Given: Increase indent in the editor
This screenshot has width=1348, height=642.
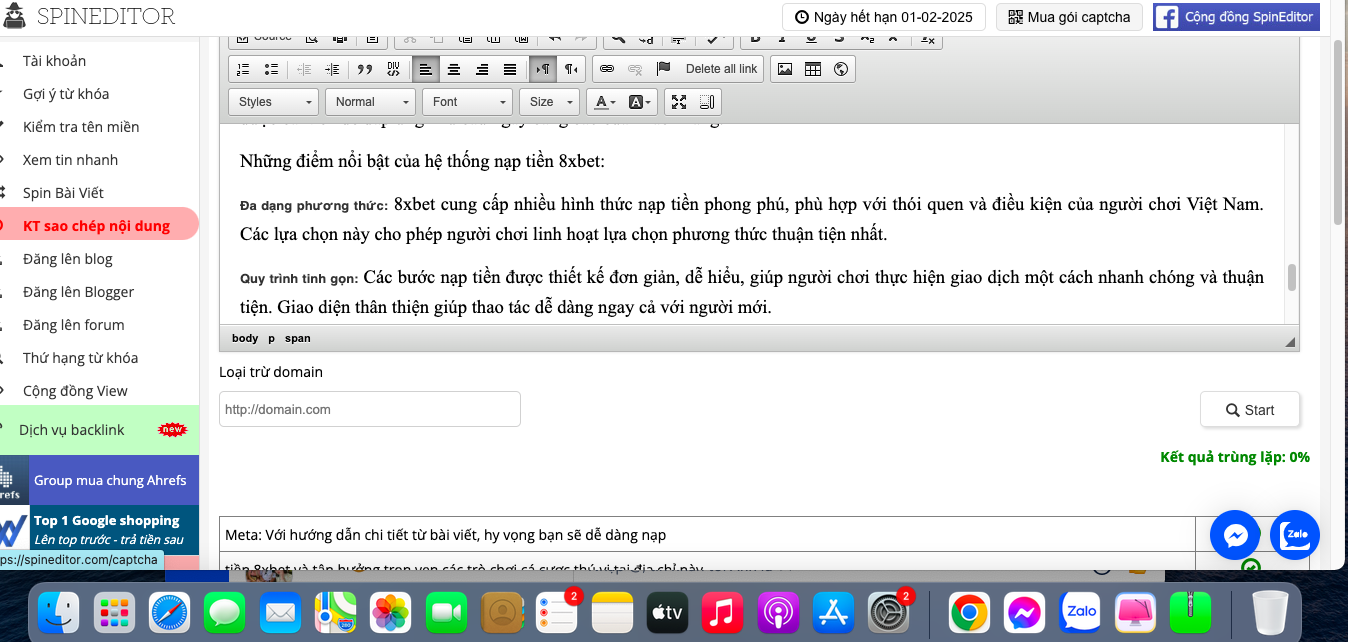Looking at the screenshot, I should [x=333, y=69].
